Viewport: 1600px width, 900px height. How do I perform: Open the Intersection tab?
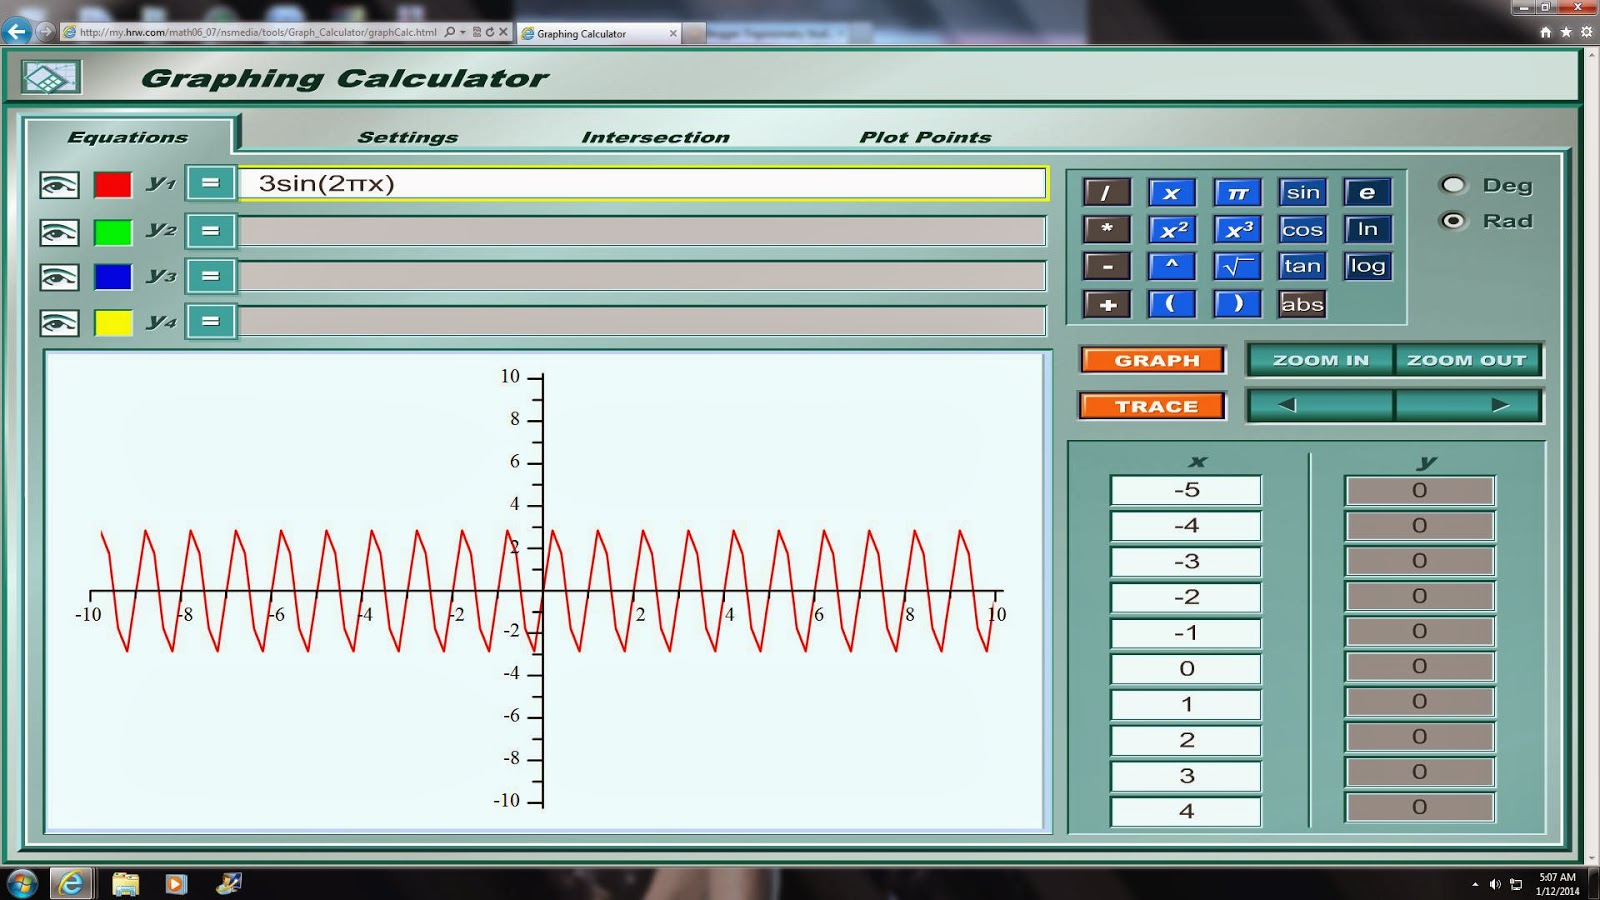[x=656, y=137]
